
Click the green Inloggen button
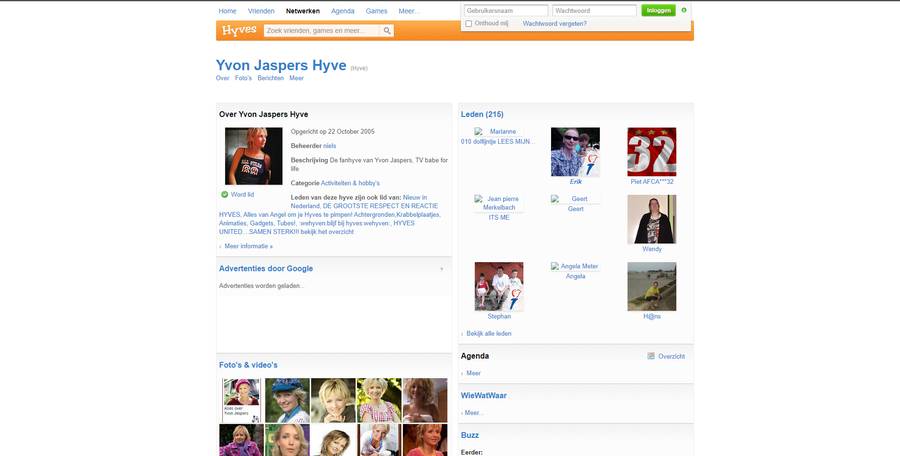[x=658, y=10]
